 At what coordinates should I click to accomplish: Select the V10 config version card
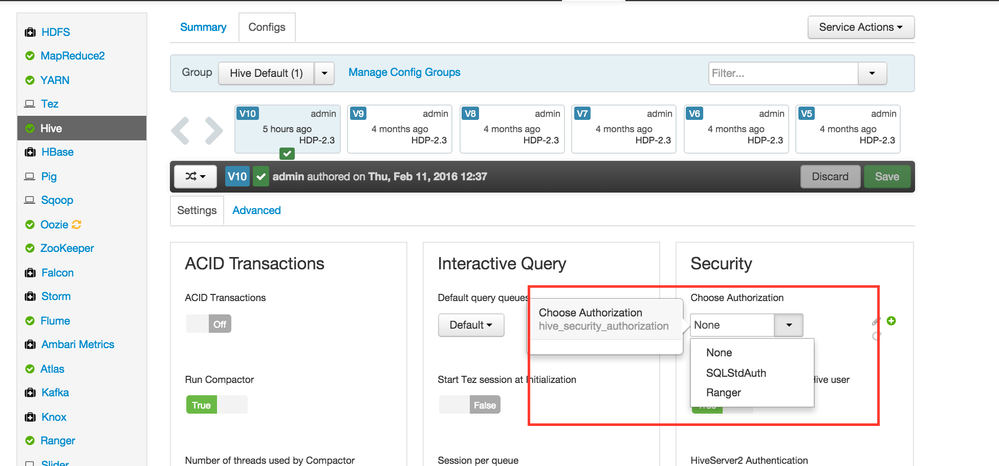pos(287,129)
